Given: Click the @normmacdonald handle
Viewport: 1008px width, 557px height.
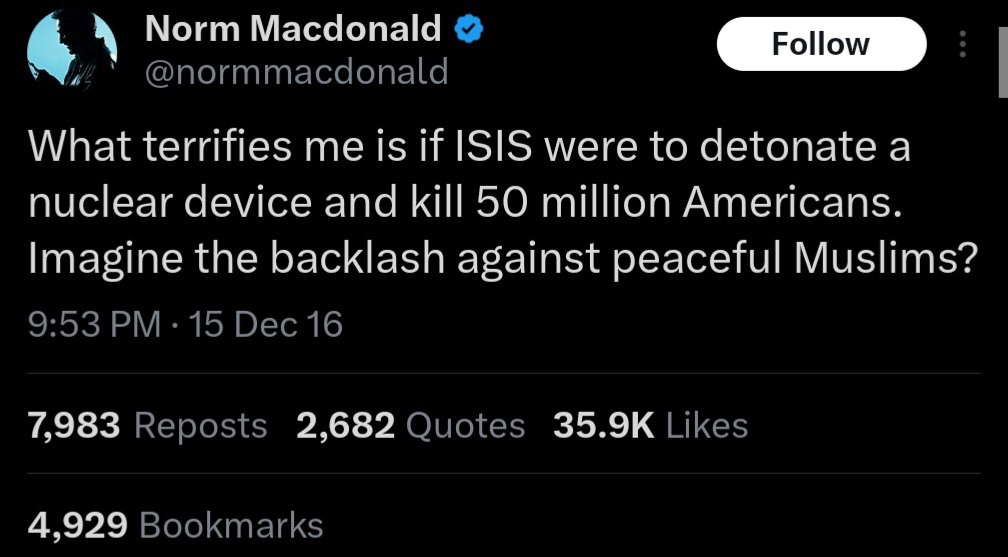Looking at the screenshot, I should coord(297,72).
